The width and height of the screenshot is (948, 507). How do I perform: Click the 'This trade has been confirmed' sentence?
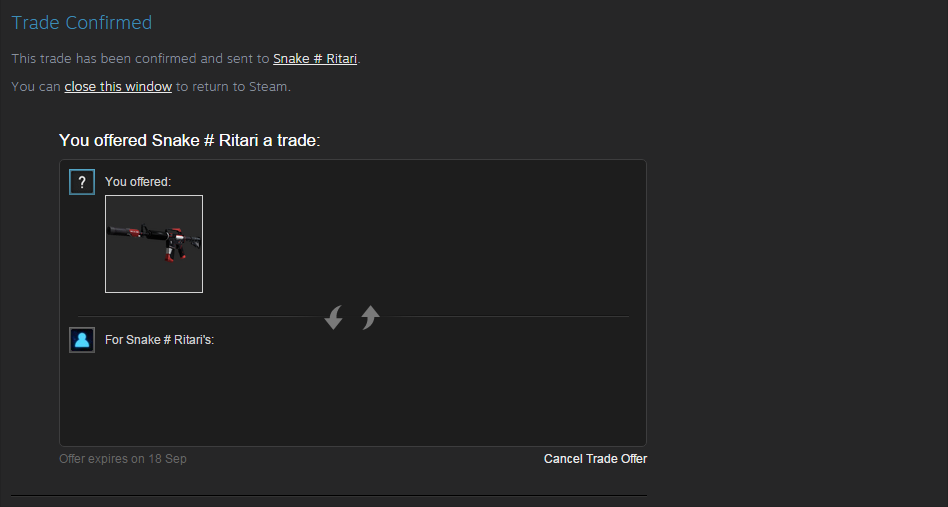coord(186,59)
